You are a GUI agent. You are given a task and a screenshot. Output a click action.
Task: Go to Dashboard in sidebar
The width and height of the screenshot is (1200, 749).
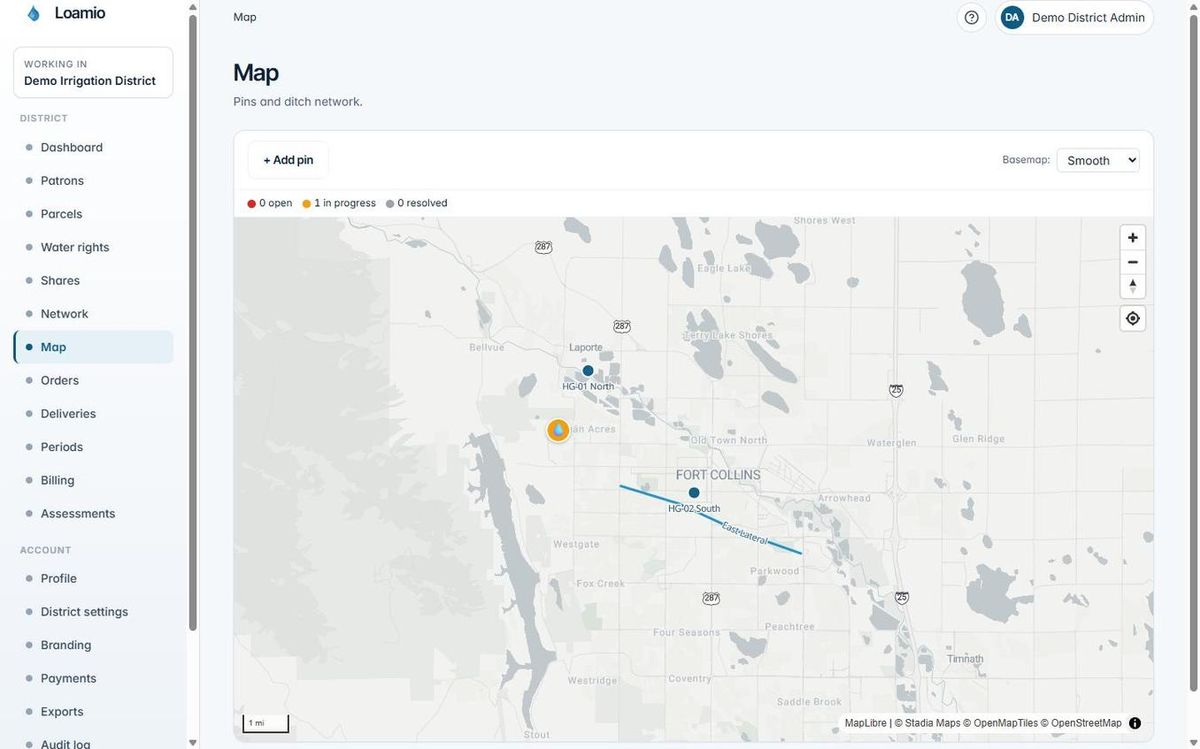point(93,147)
